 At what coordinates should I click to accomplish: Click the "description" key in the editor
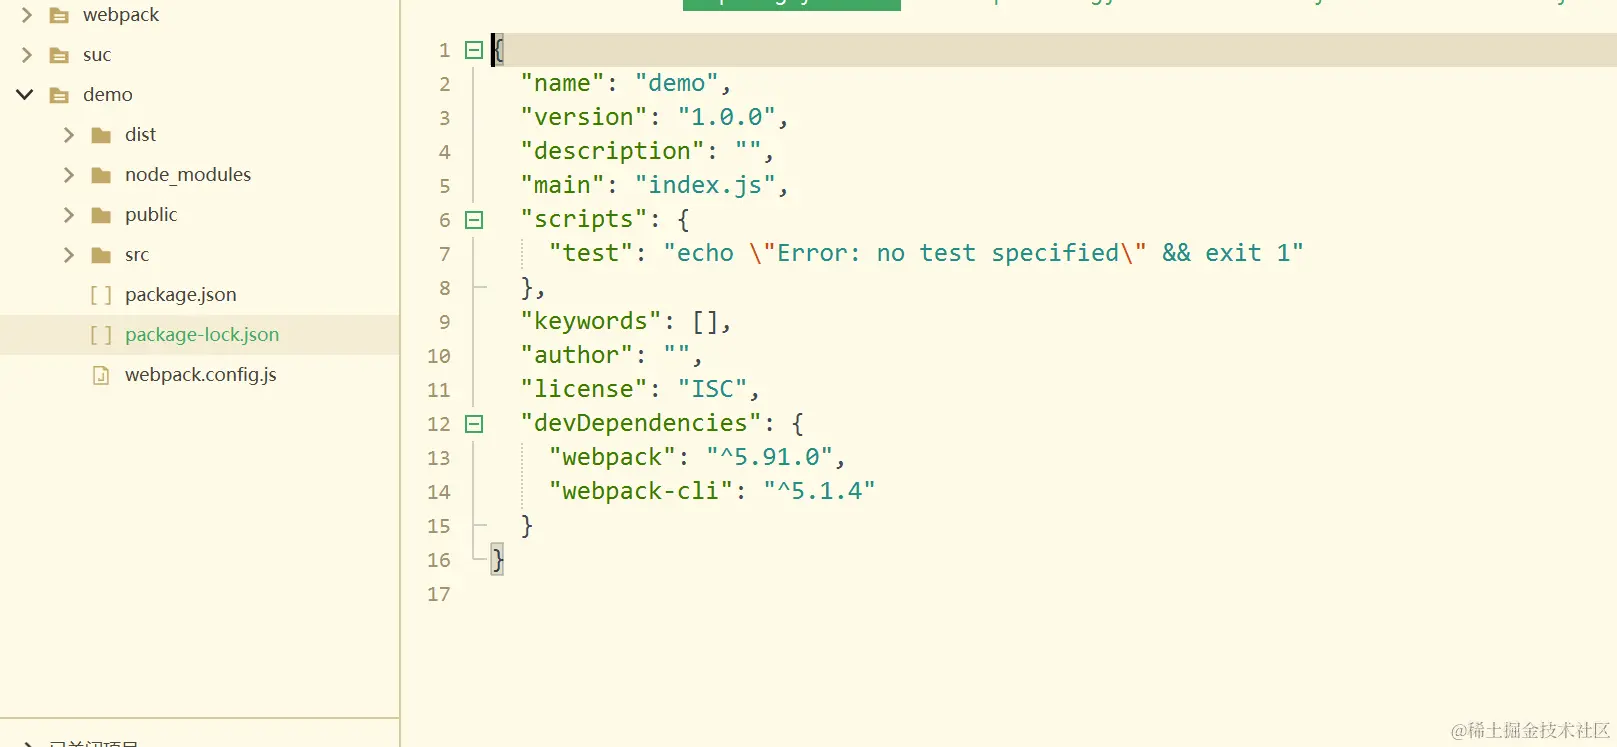[x=612, y=151]
